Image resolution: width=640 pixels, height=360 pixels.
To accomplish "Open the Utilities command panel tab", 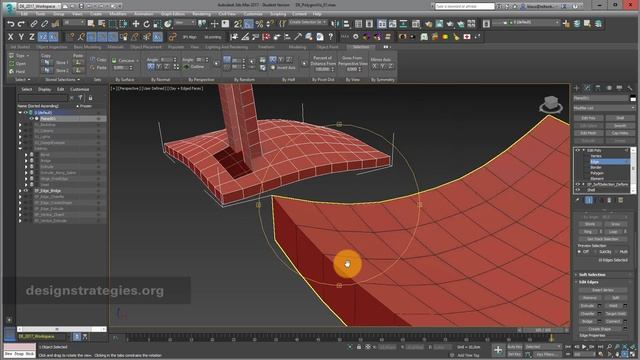I will [x=630, y=88].
